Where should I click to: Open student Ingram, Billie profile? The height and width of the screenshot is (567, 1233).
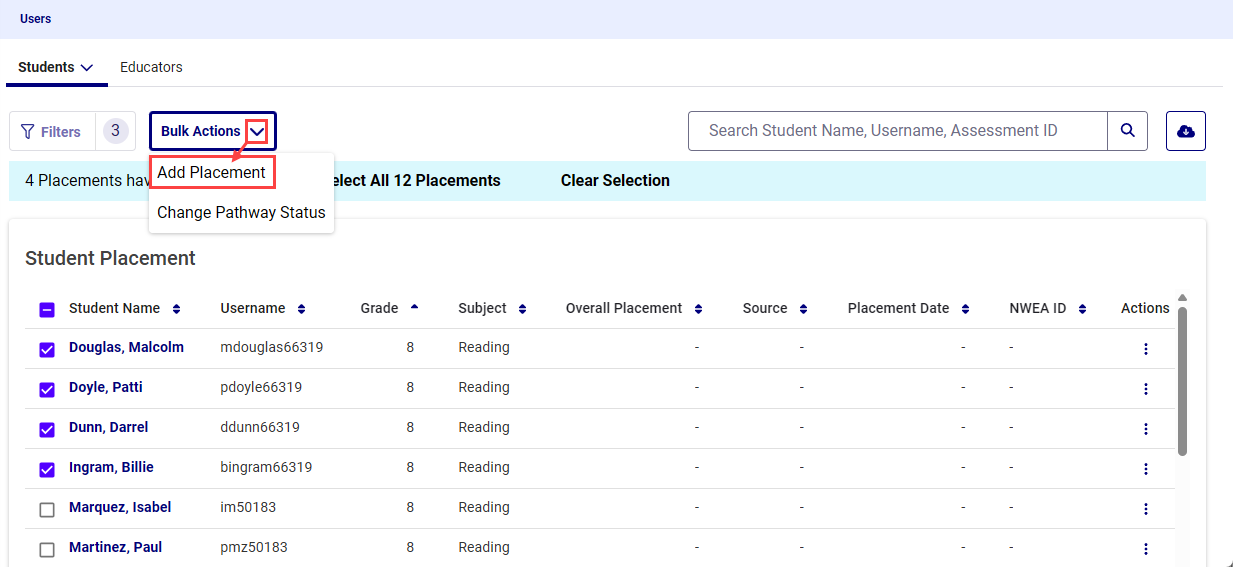click(x=111, y=467)
